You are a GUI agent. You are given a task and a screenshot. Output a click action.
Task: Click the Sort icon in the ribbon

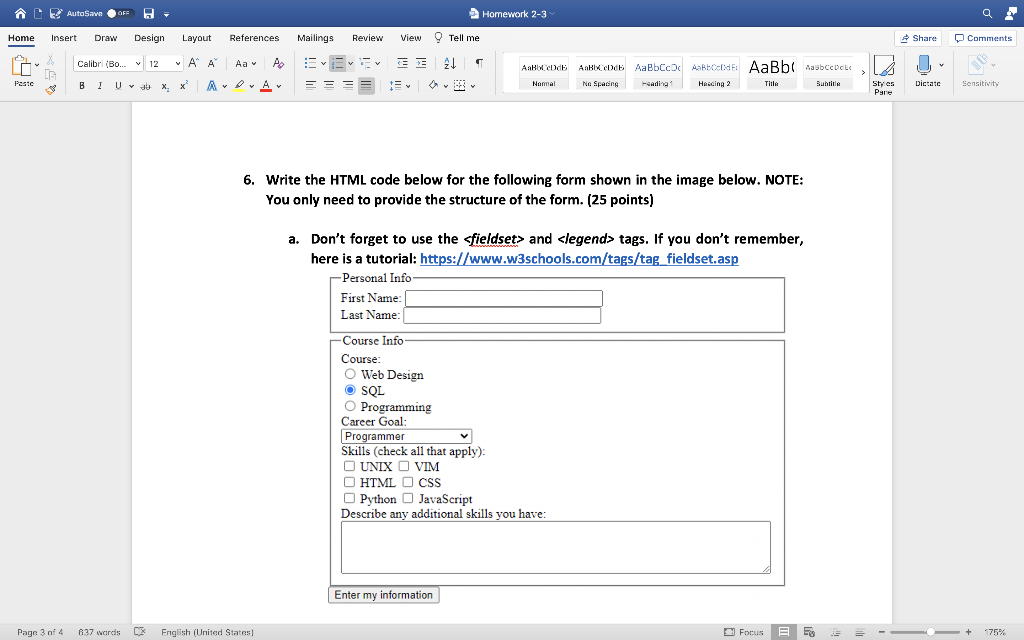coord(450,63)
